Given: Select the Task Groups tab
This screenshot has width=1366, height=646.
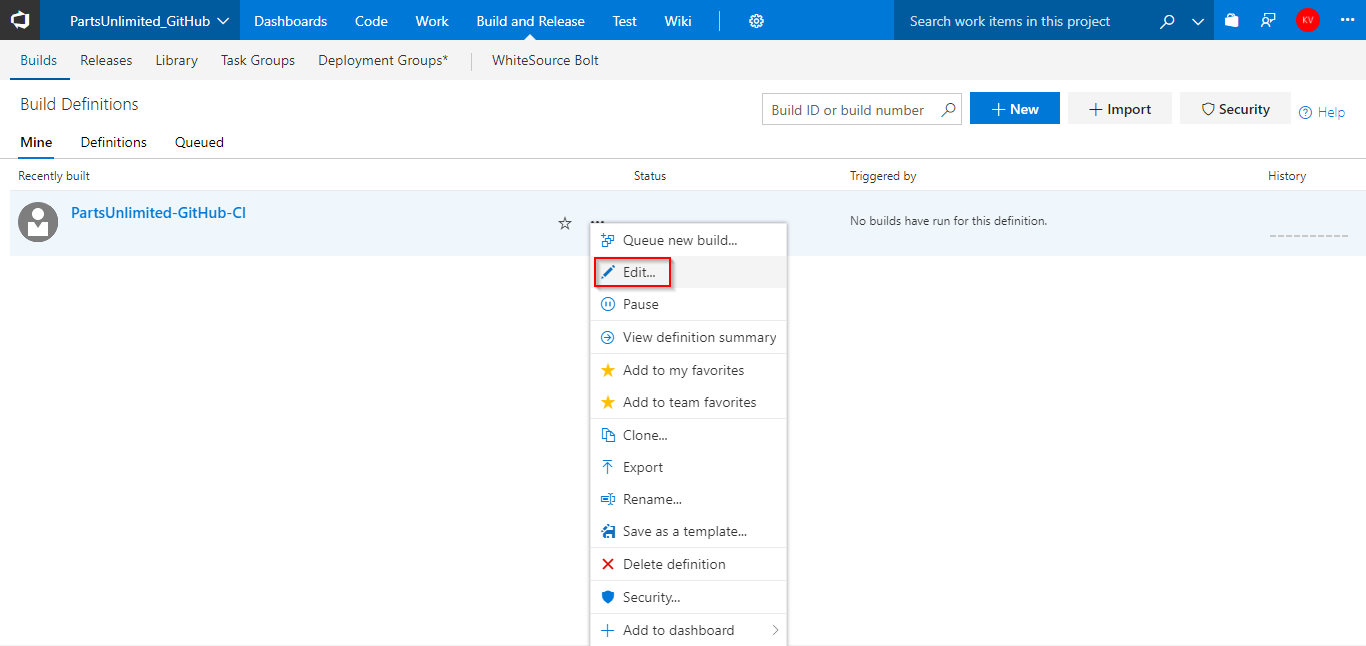Looking at the screenshot, I should (x=258, y=60).
